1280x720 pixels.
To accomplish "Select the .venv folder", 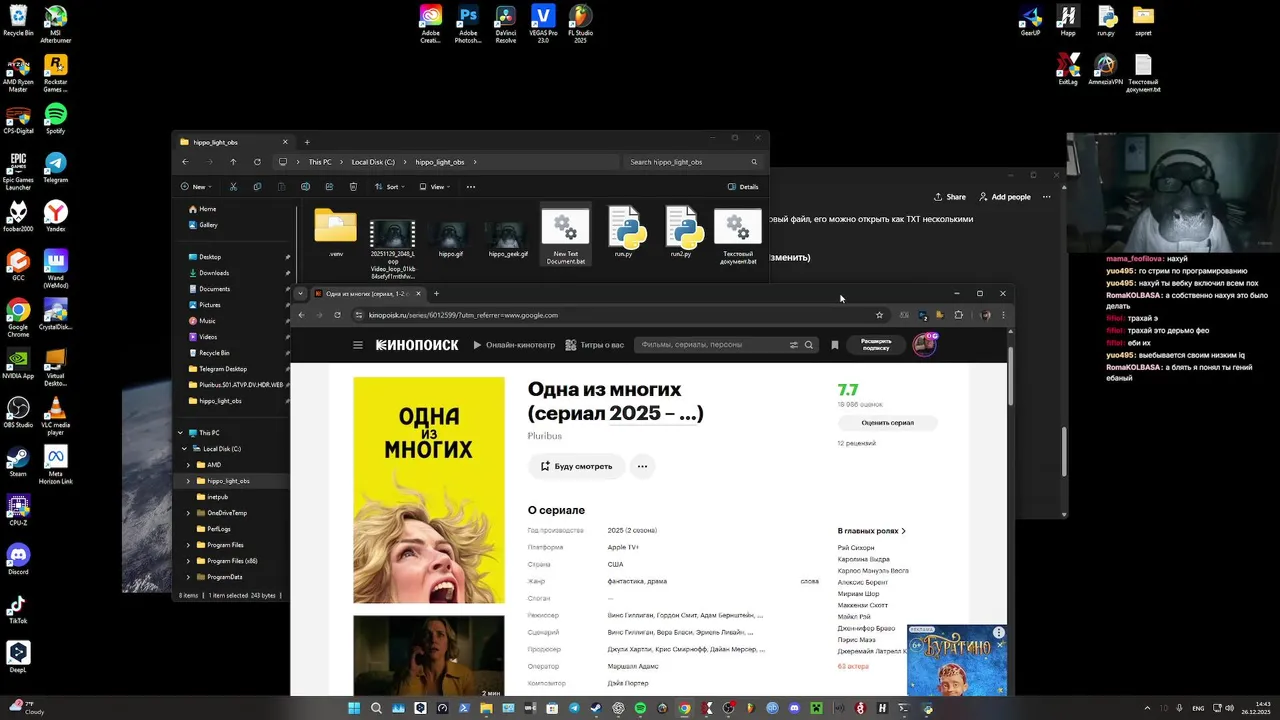I will point(335,232).
